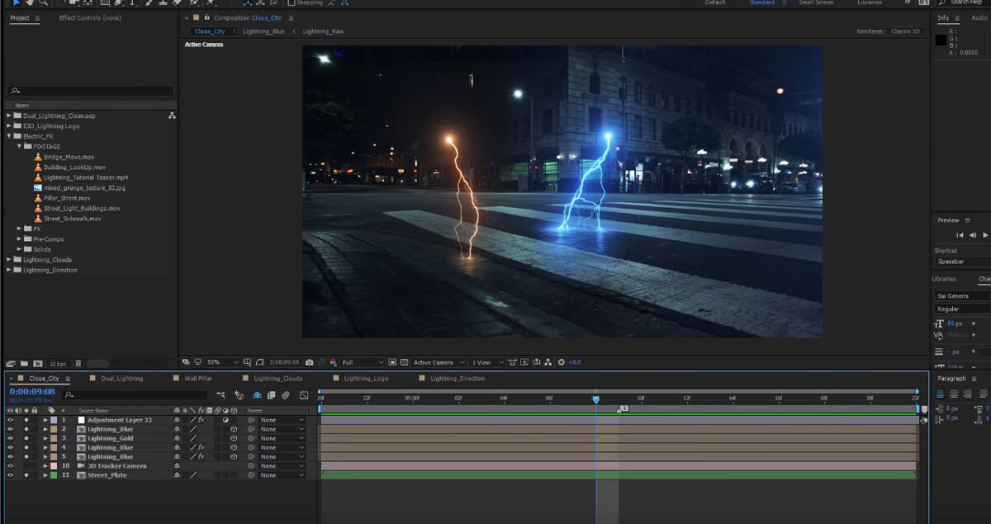991x524 pixels.
Task: Right-align paragraph text
Action: coord(968,394)
